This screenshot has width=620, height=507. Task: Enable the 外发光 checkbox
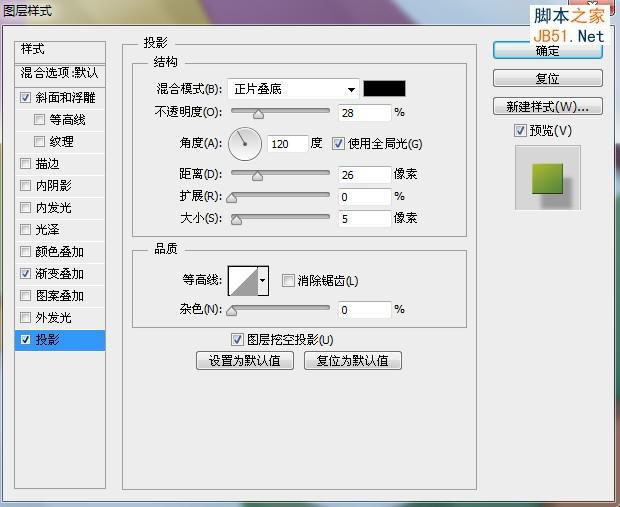coord(25,317)
